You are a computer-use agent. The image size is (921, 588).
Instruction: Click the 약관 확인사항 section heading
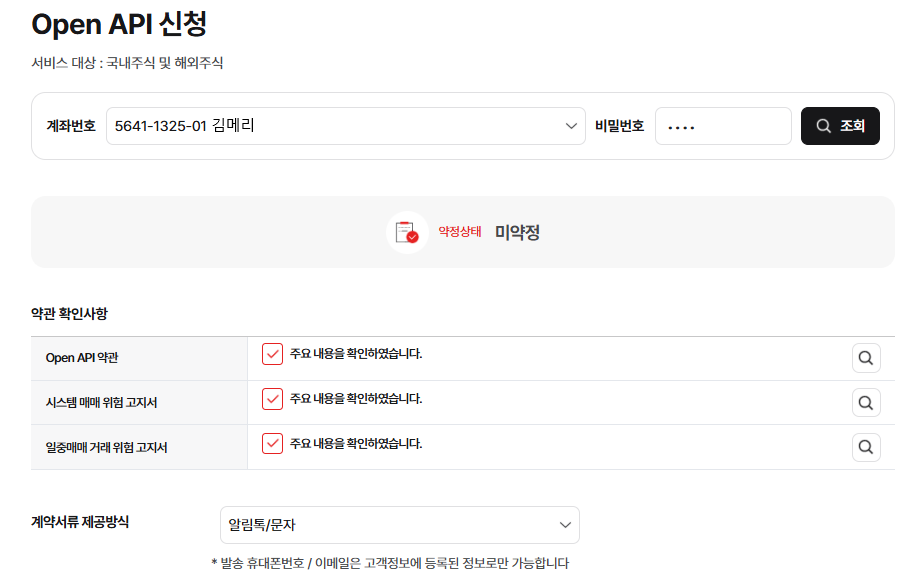click(69, 314)
